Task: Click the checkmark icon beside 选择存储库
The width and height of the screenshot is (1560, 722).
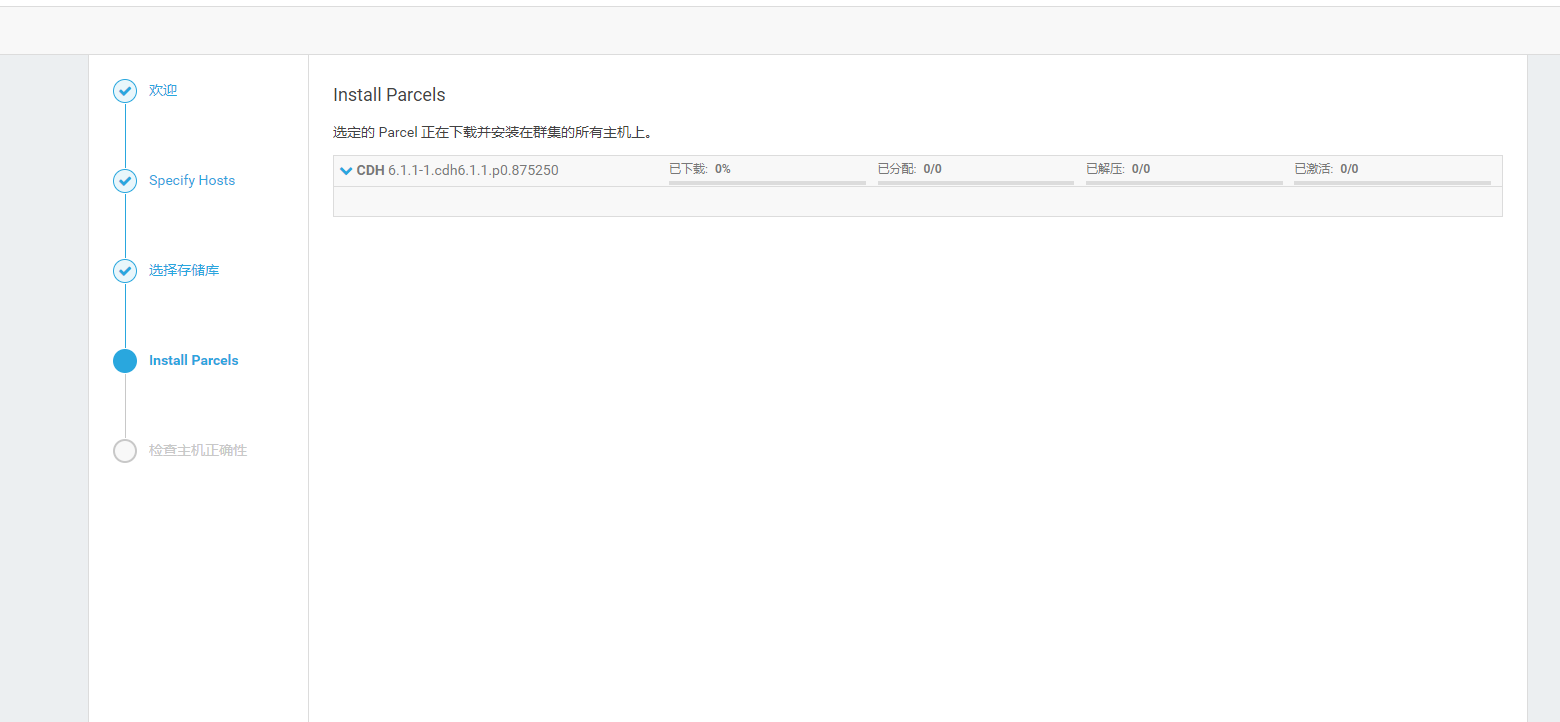Action: click(124, 270)
